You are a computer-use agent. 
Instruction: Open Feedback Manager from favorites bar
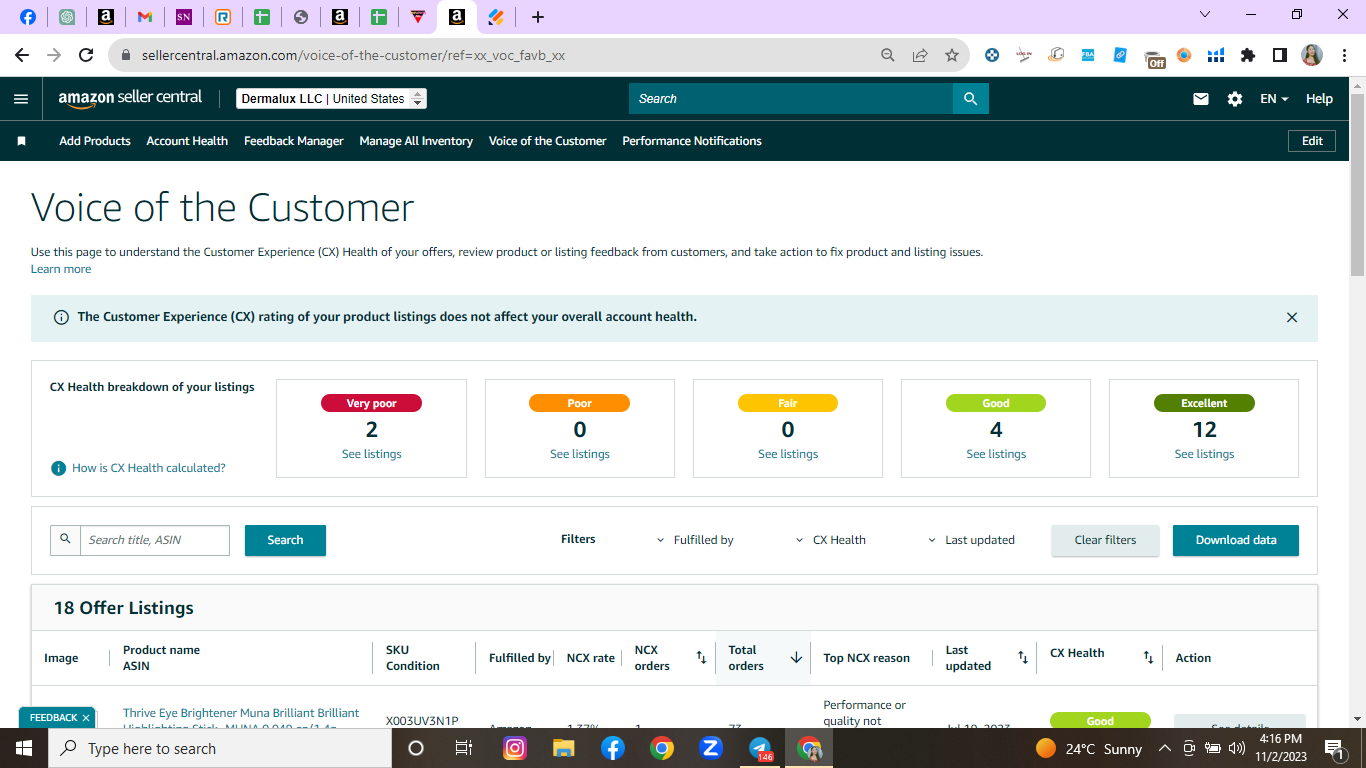pos(294,141)
